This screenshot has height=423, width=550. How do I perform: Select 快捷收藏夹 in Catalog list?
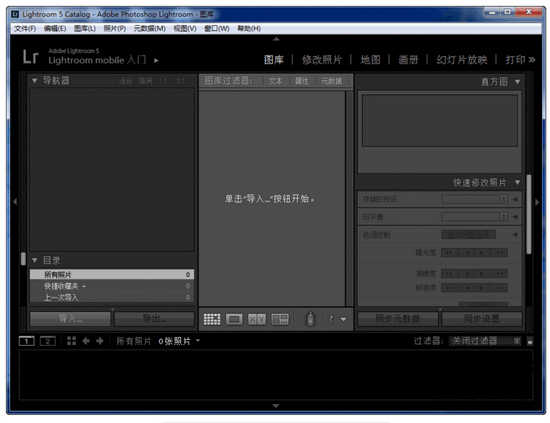112,286
